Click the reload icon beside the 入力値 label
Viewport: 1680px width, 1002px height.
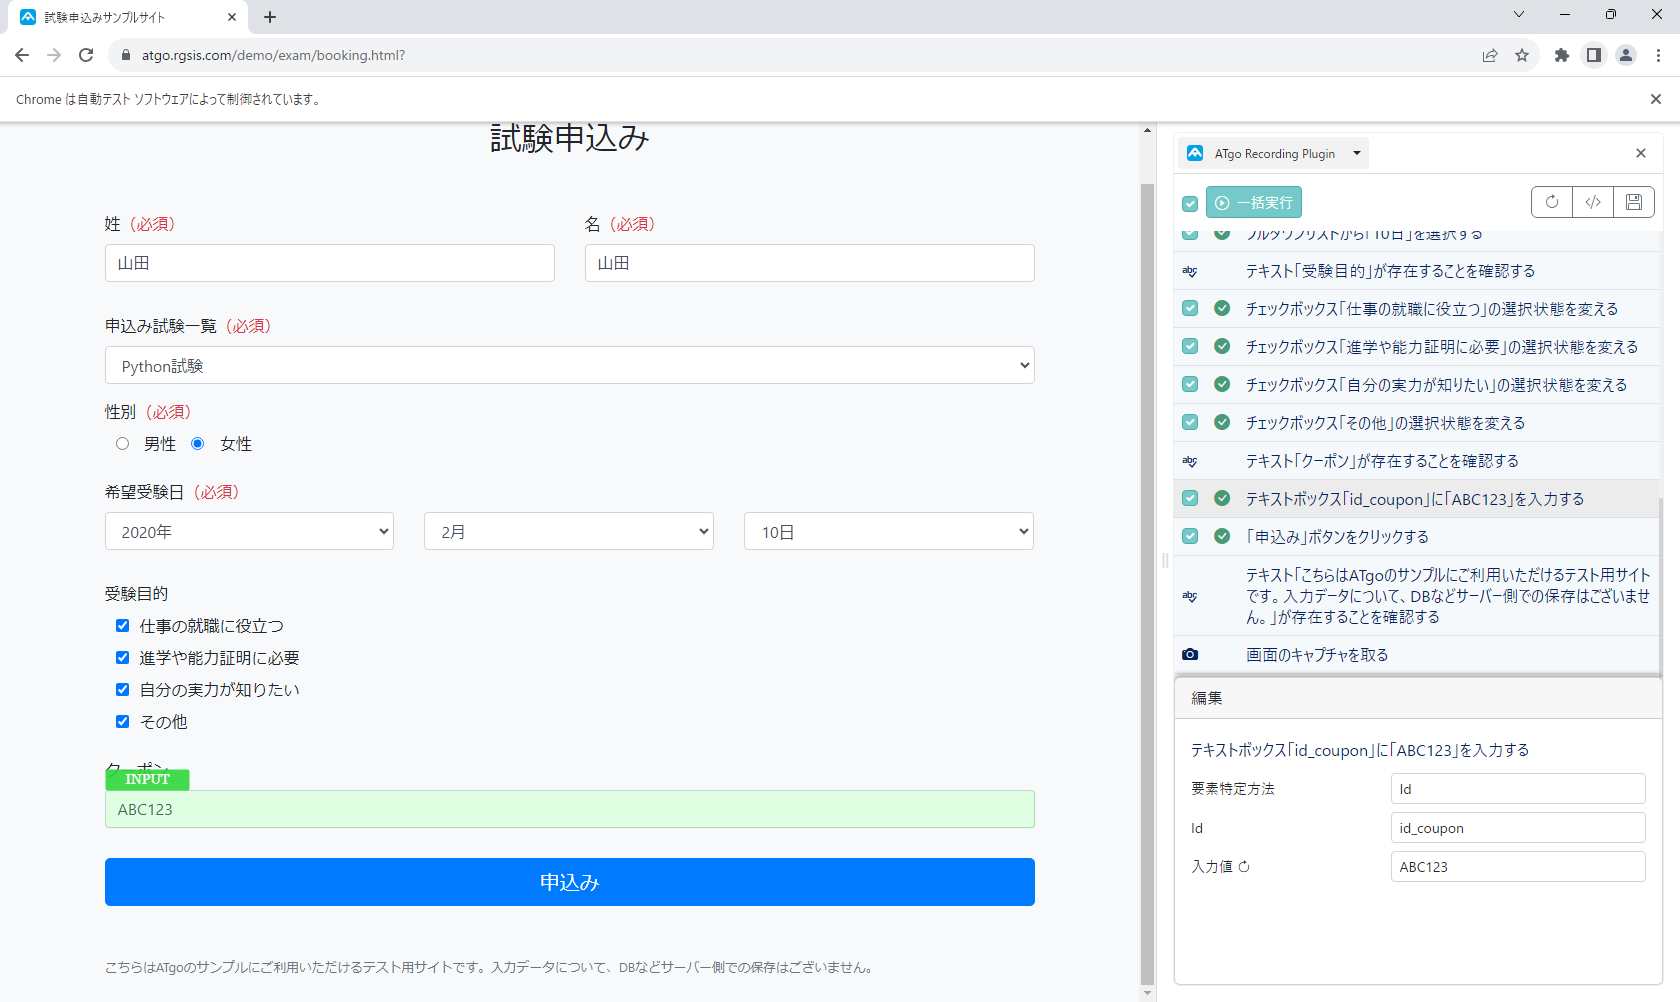click(1243, 866)
